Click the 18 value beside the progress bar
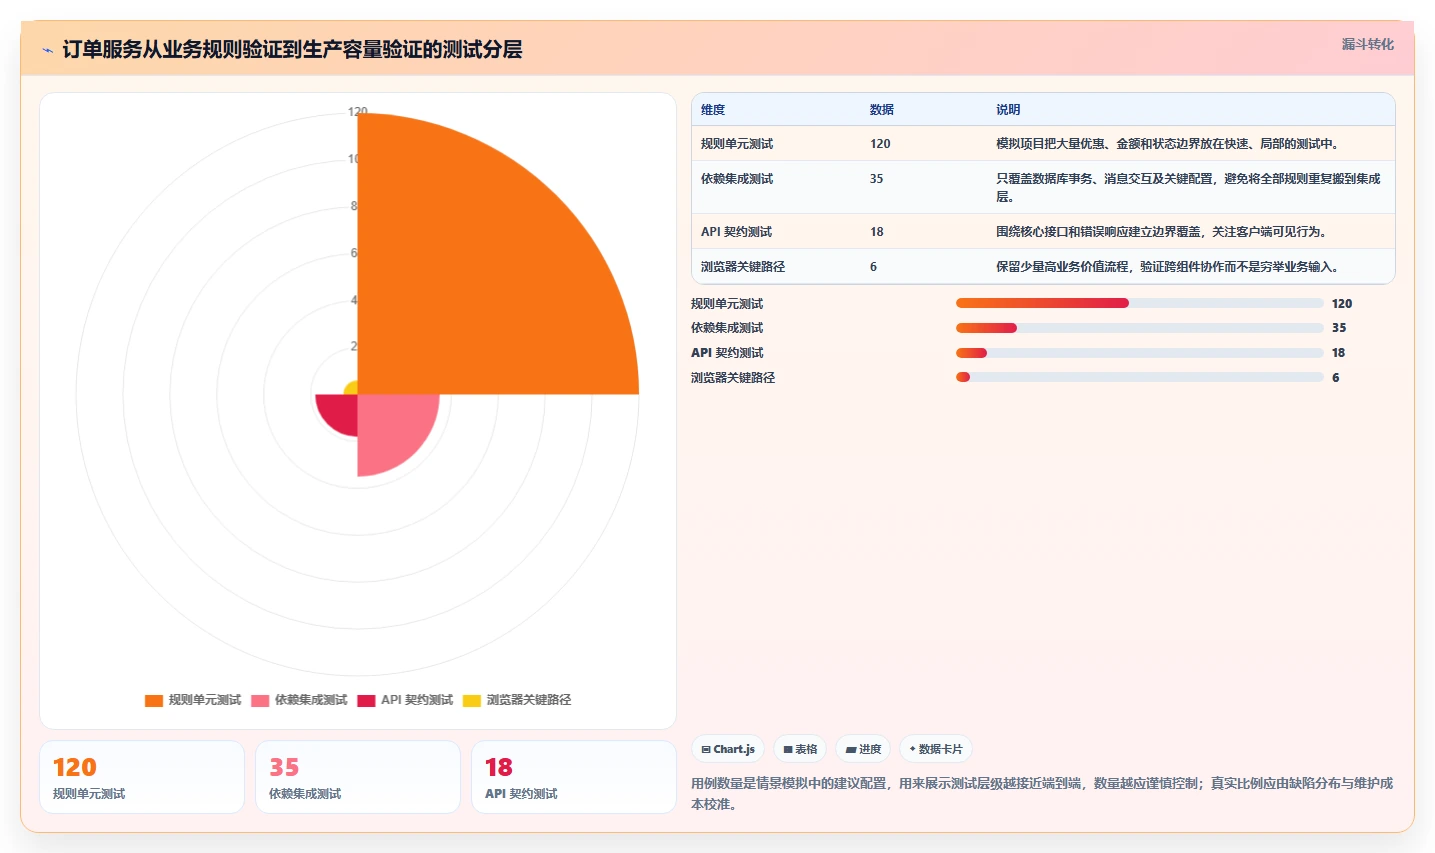 (1338, 353)
